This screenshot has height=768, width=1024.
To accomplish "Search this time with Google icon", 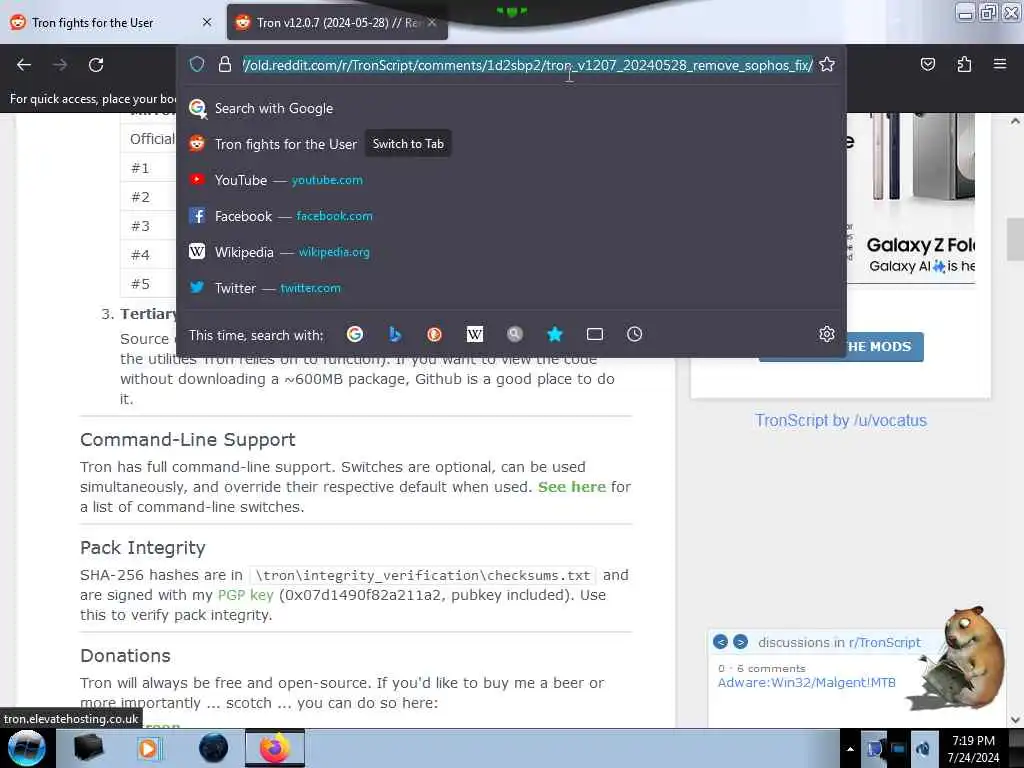I will coord(355,334).
